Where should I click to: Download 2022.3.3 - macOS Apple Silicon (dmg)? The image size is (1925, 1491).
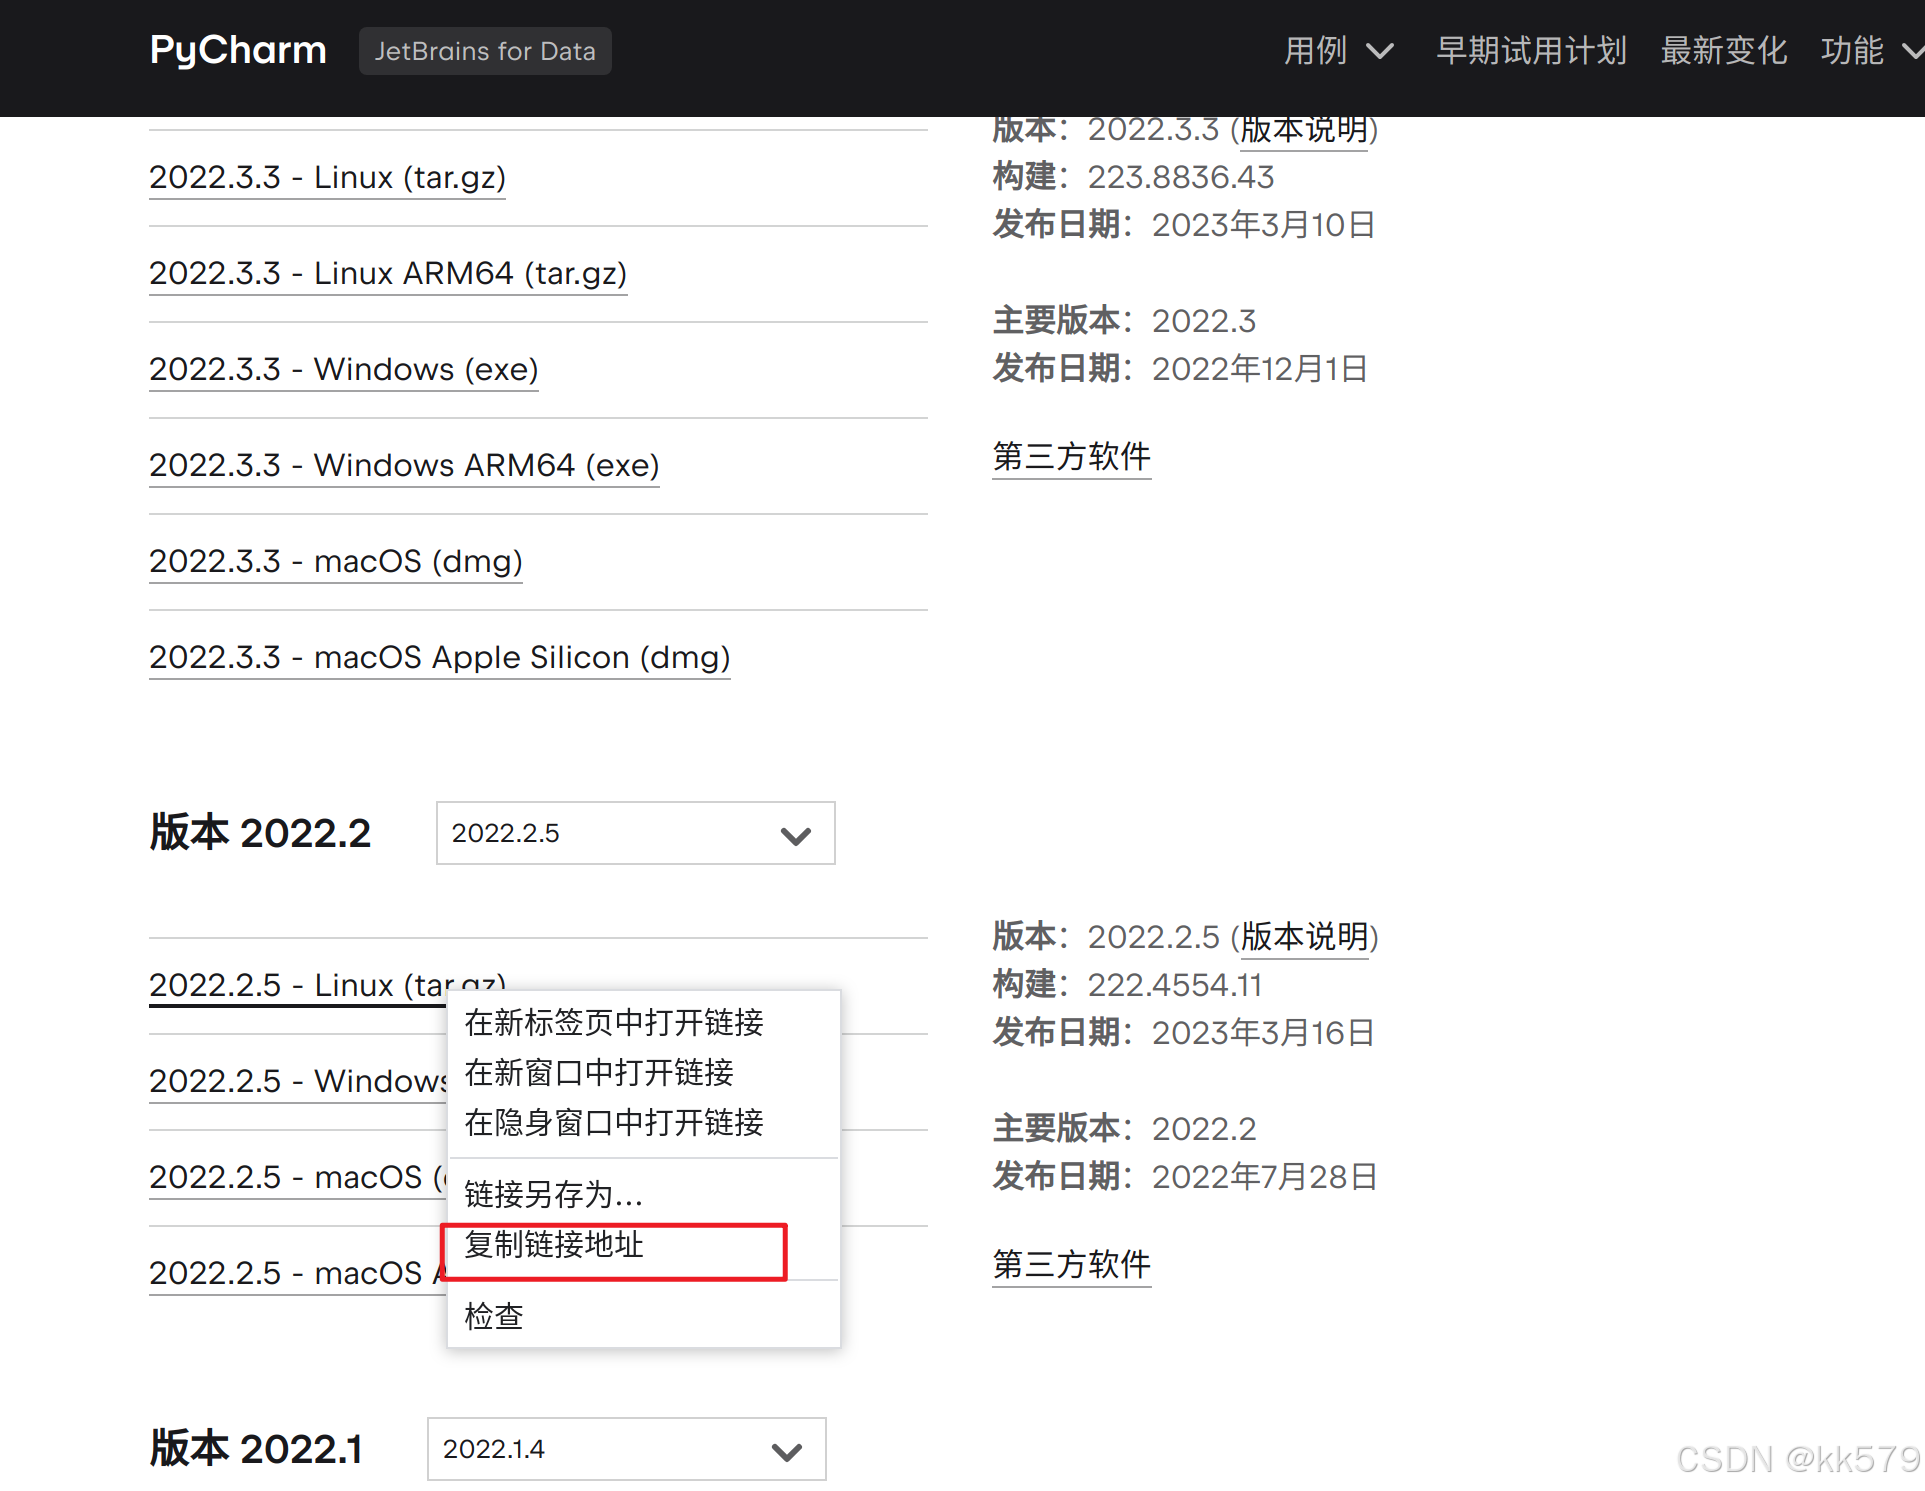(440, 657)
